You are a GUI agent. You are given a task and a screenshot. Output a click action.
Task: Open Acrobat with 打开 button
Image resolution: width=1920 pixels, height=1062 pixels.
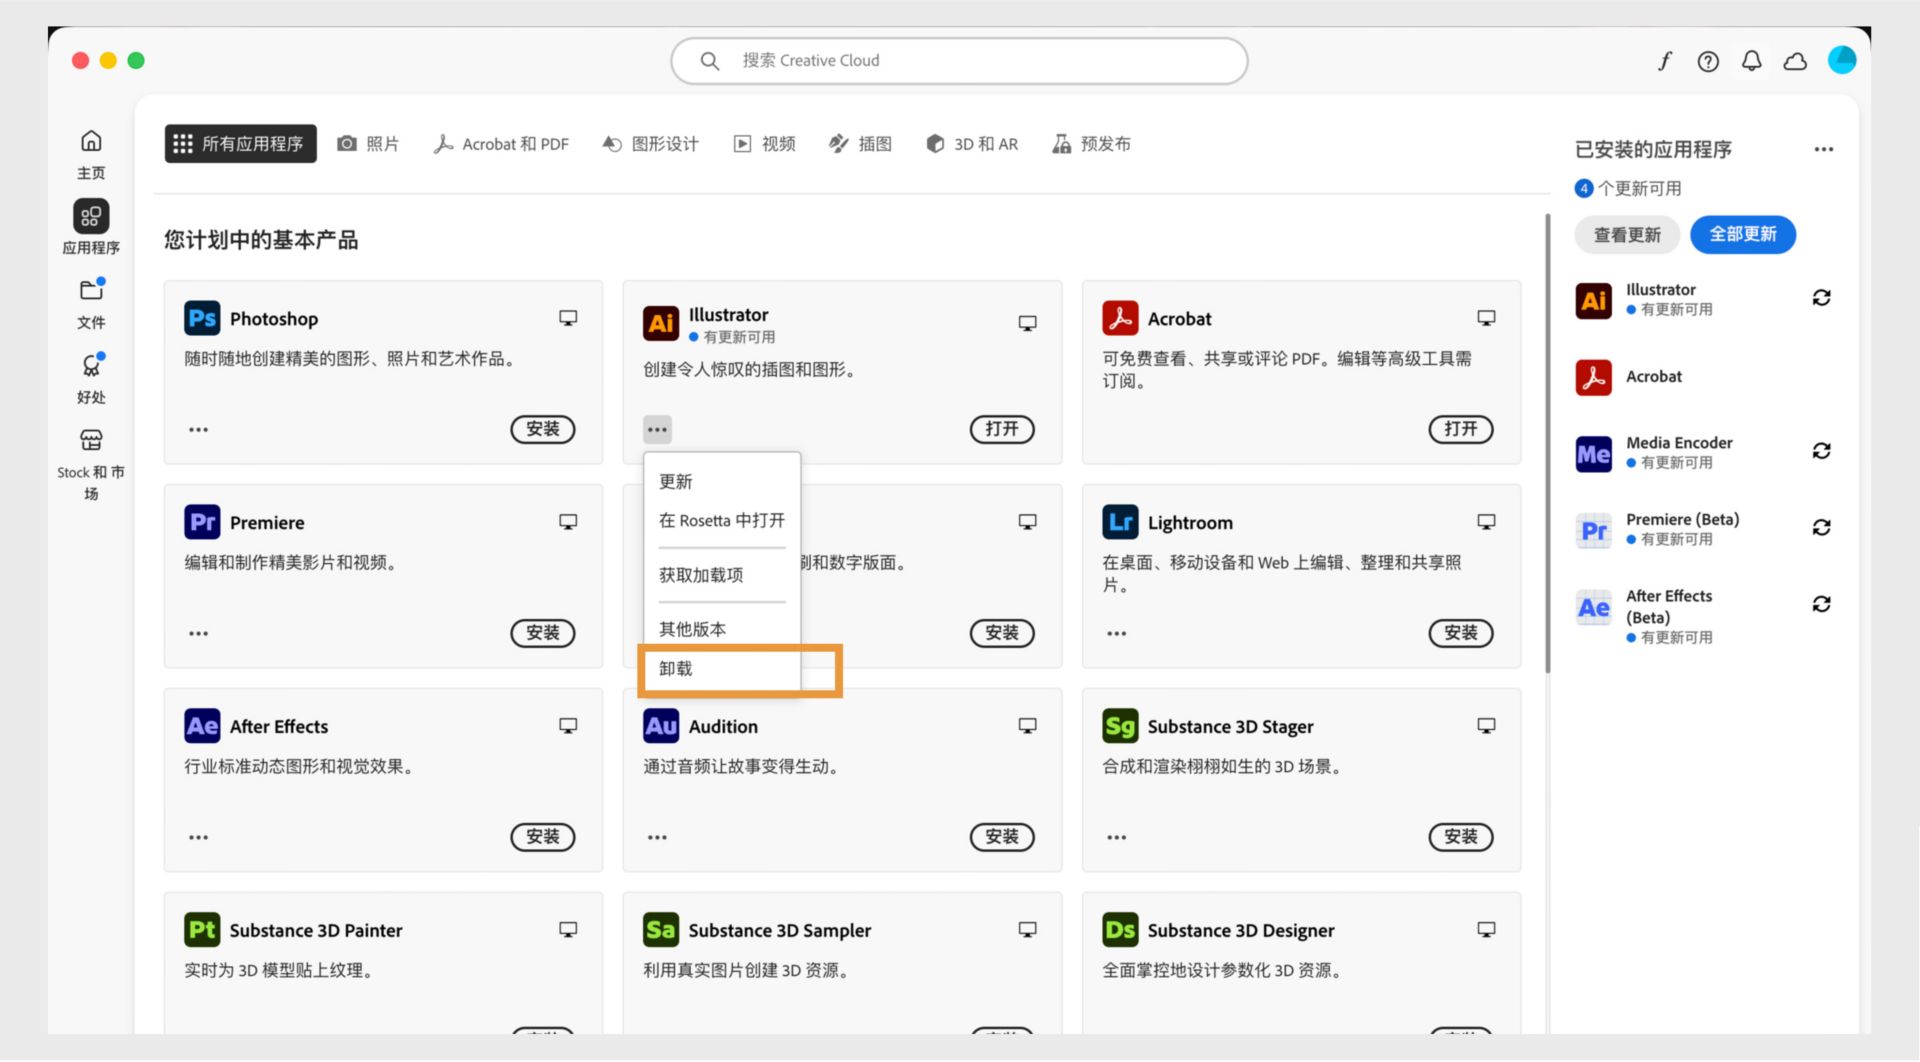[1461, 430]
